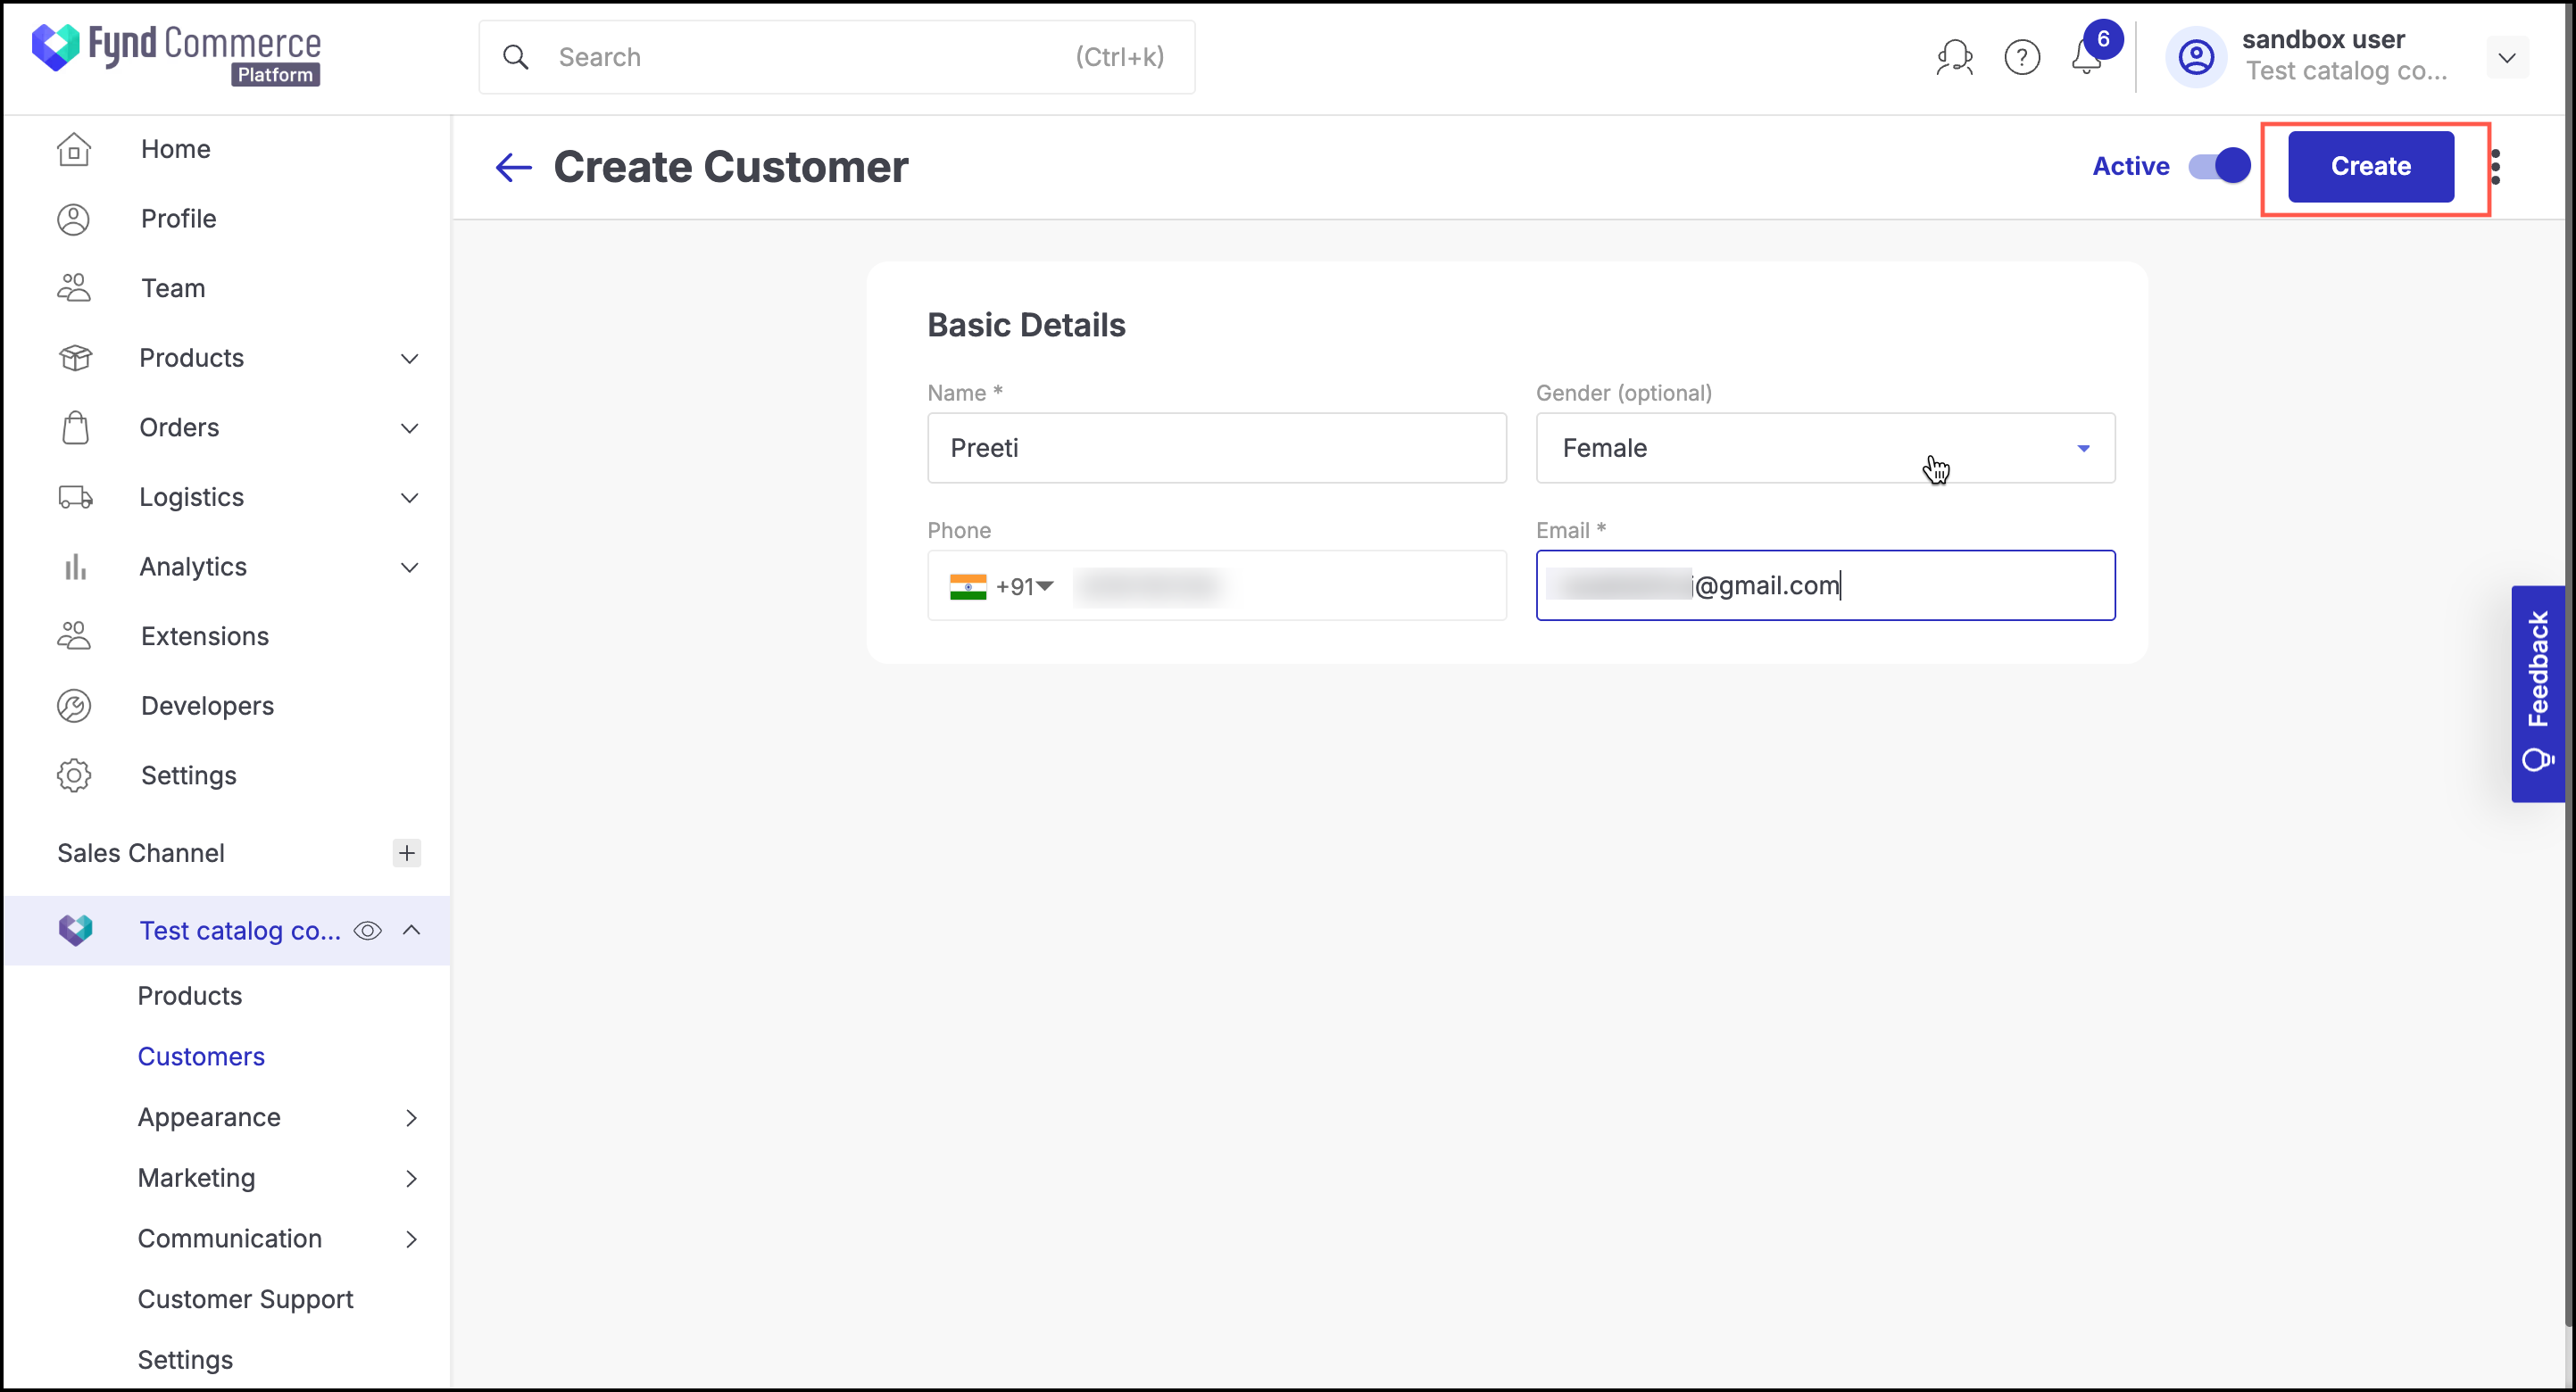Click the Basic Details heading
Image resolution: width=2576 pixels, height=1392 pixels.
pyautogui.click(x=1026, y=325)
